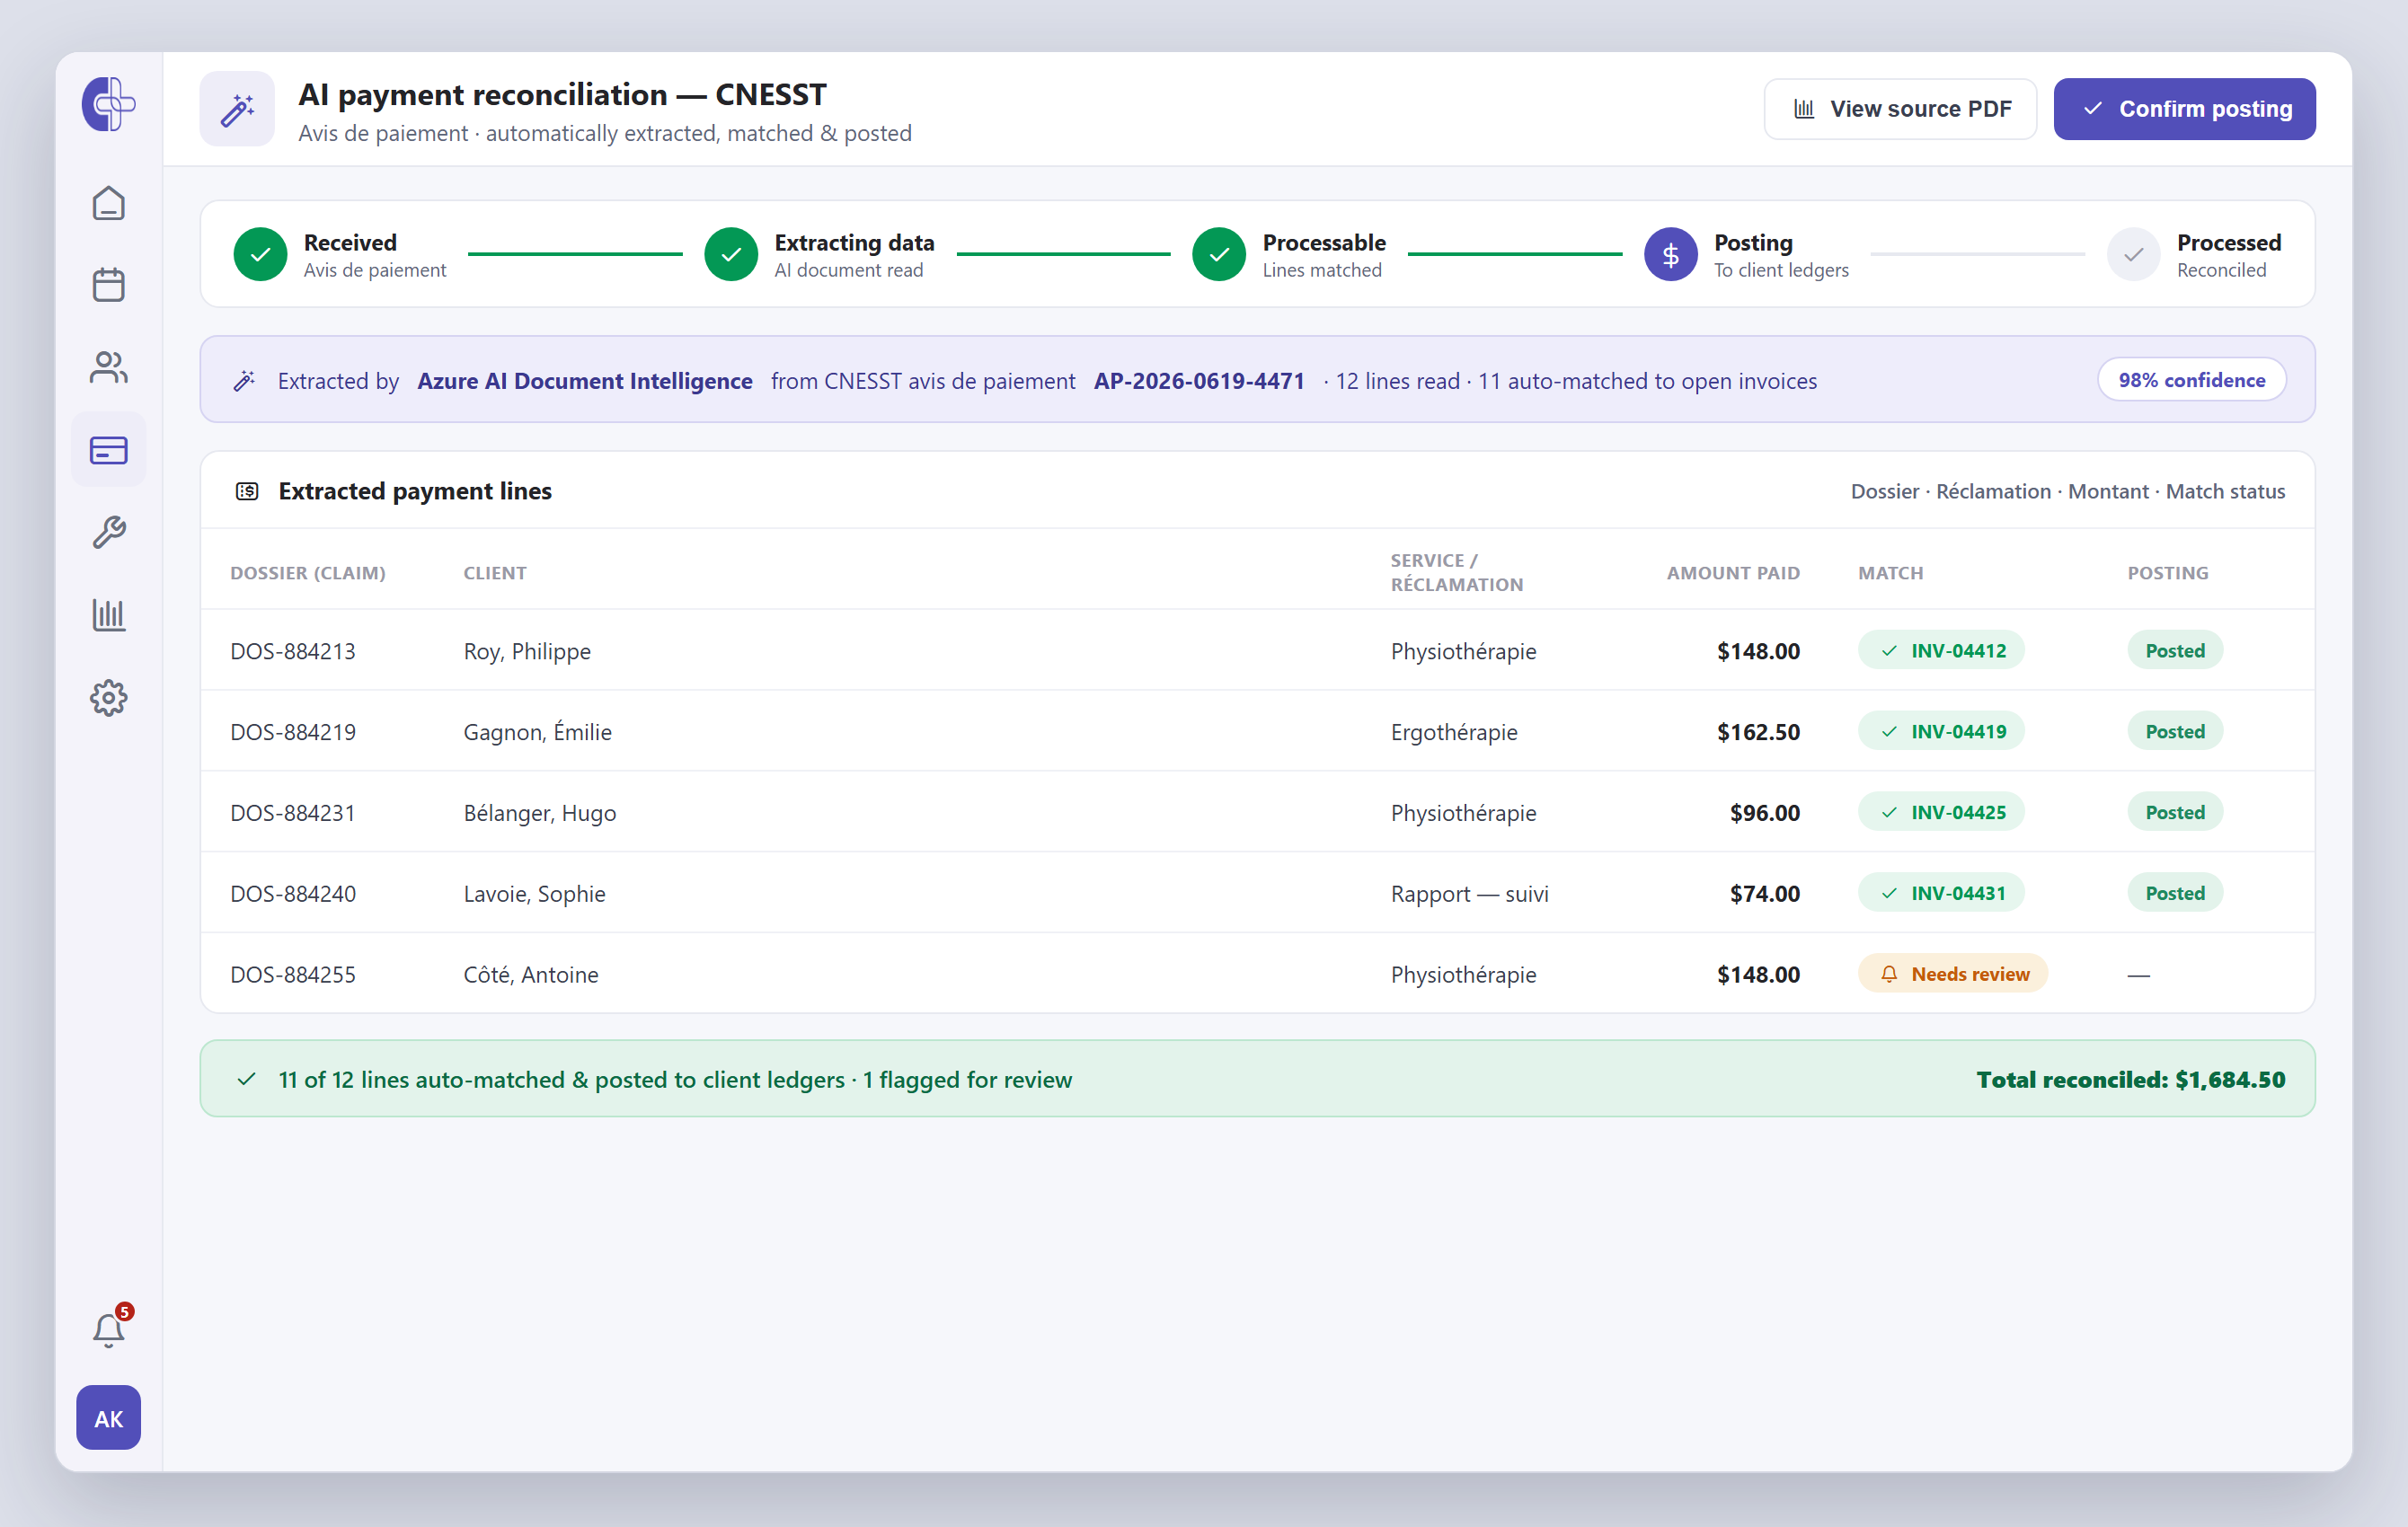Click Posted badge in Roy, Philippe row

[2175, 650]
